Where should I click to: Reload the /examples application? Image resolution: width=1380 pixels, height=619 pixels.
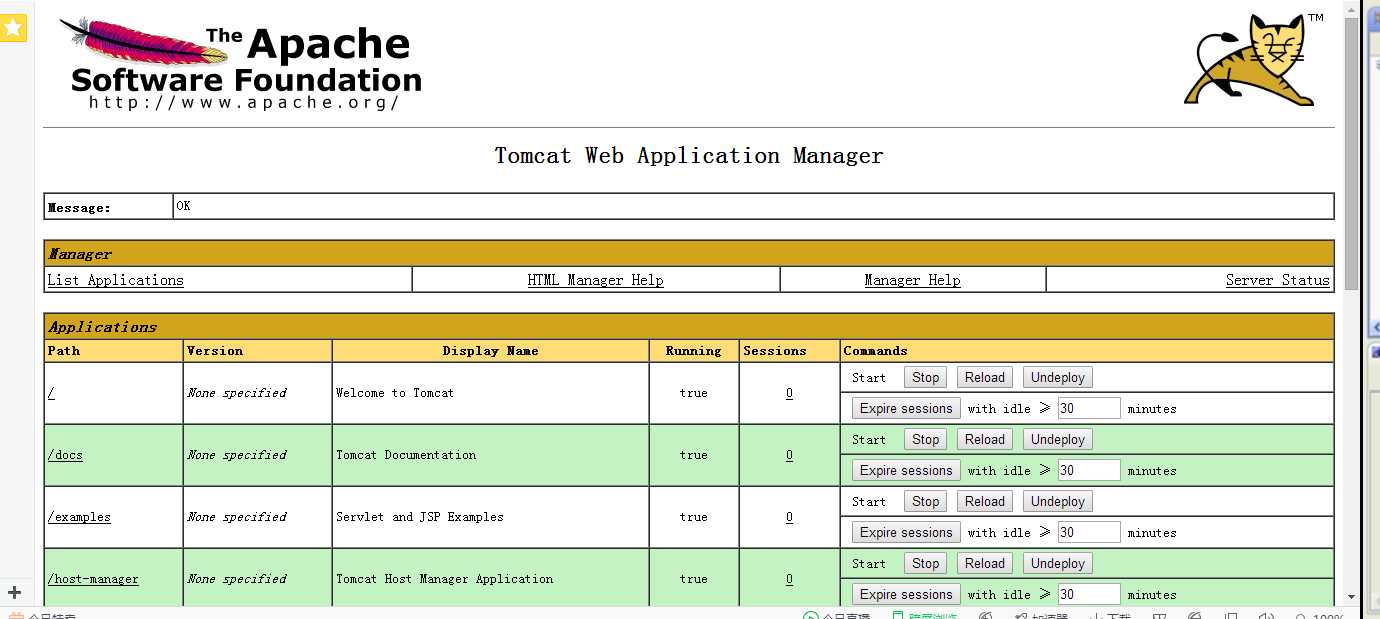984,501
